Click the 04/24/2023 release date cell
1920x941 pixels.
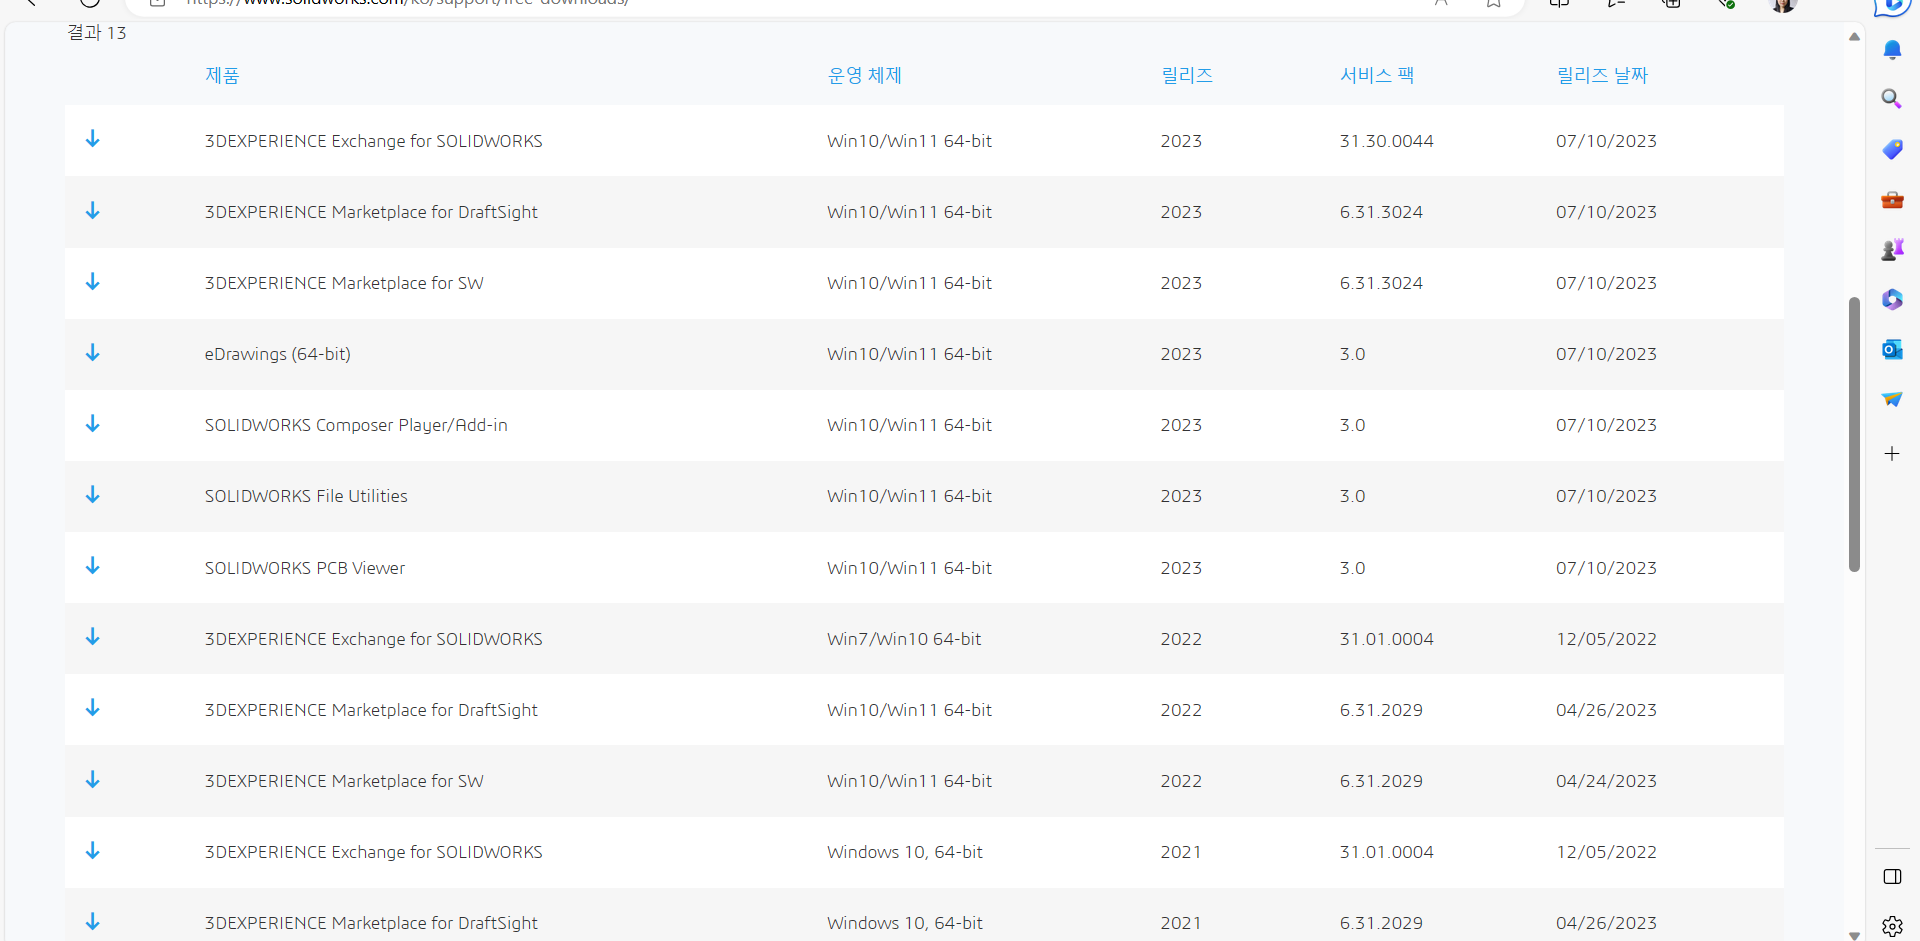[x=1606, y=781]
